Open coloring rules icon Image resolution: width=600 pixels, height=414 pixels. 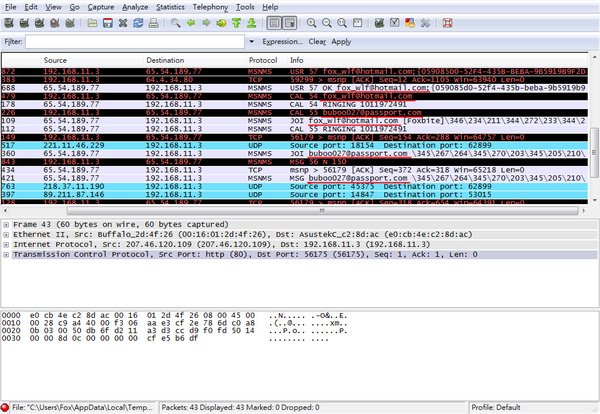pos(410,23)
